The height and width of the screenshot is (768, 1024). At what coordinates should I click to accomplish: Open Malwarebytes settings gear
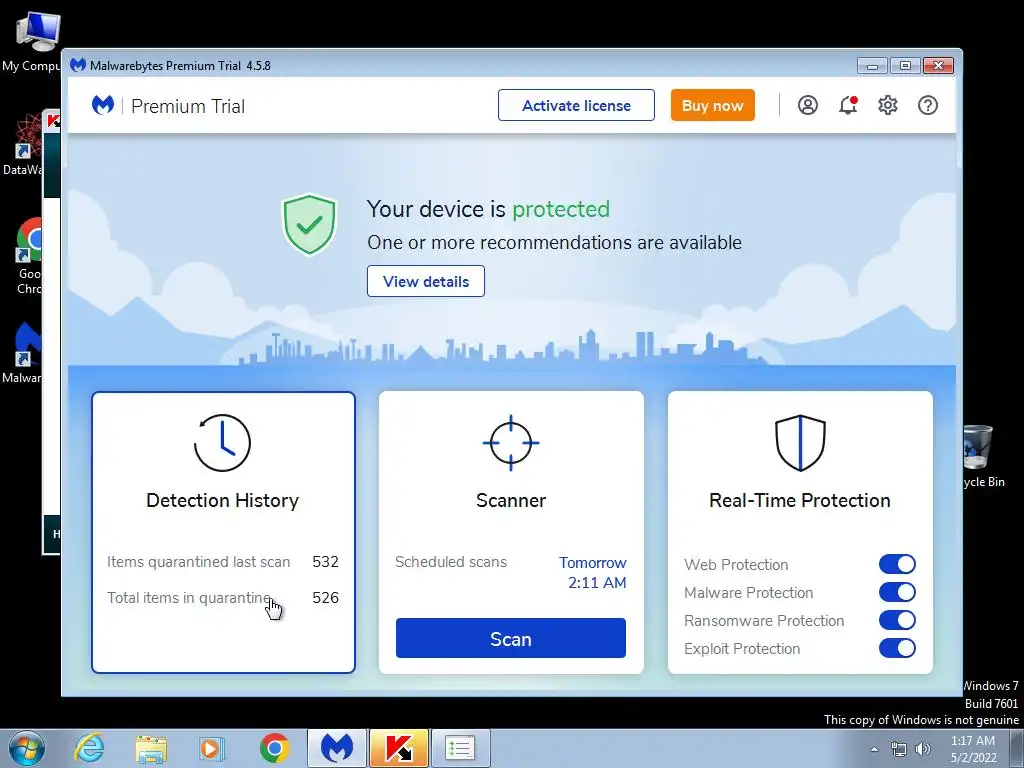(888, 105)
